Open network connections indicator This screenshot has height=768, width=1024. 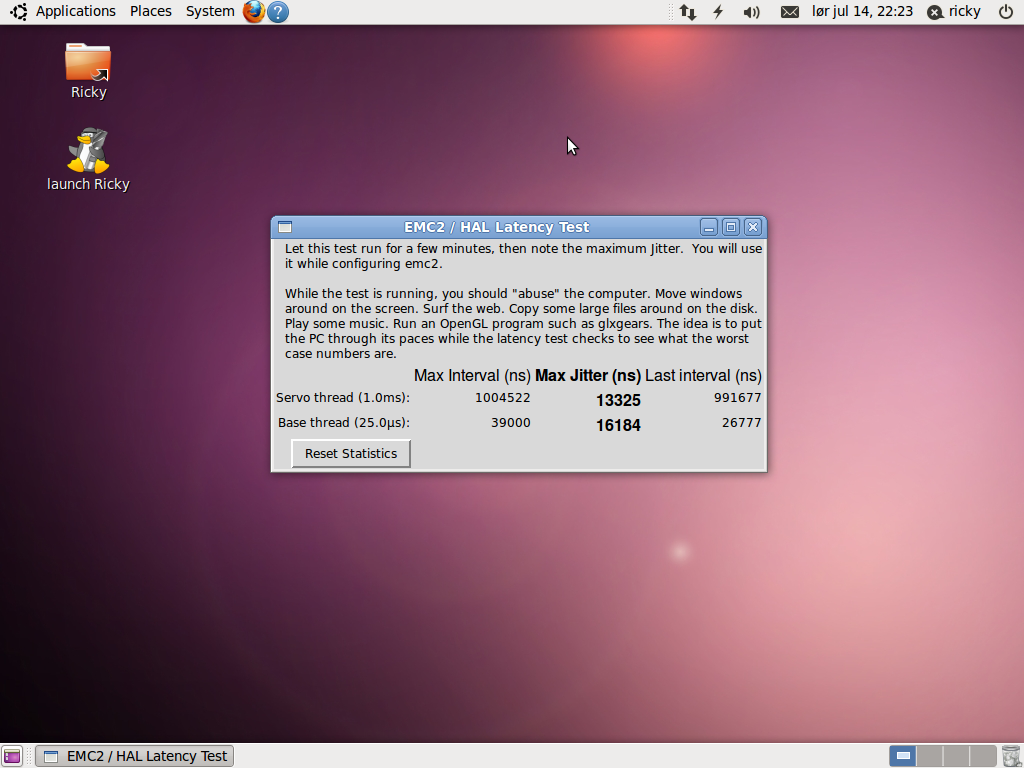tap(688, 11)
